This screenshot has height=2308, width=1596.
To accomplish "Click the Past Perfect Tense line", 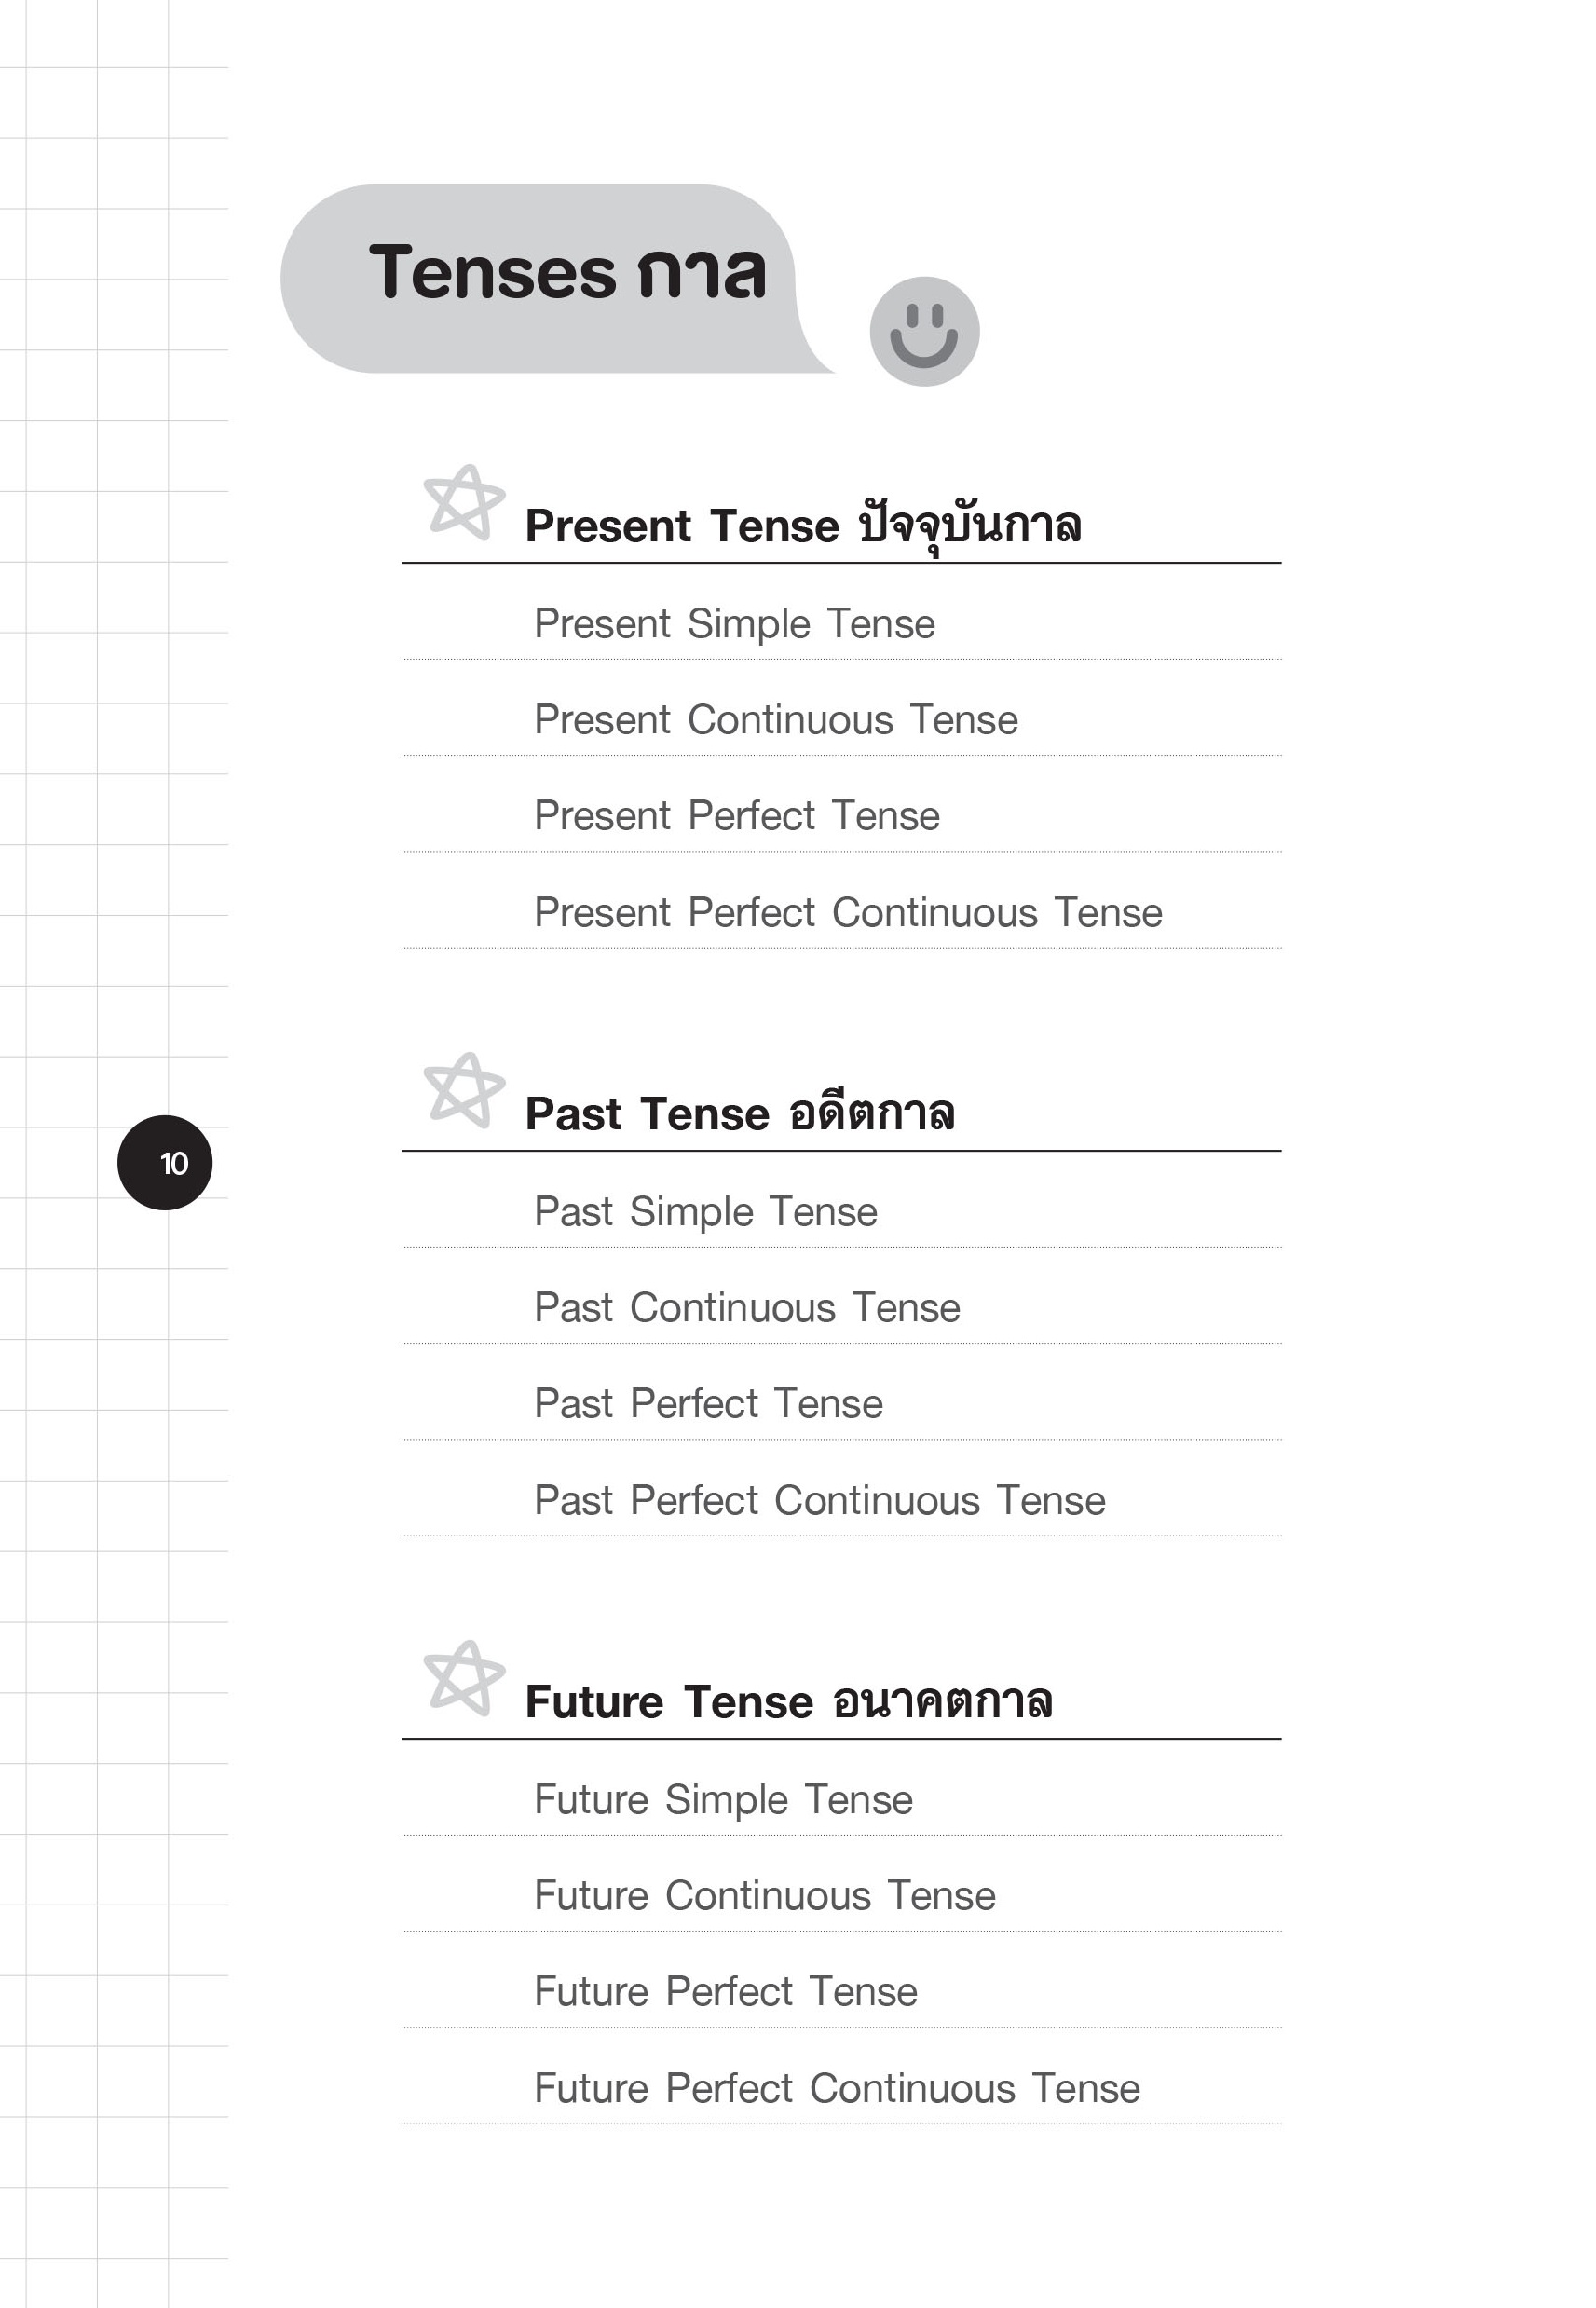I will [709, 1404].
